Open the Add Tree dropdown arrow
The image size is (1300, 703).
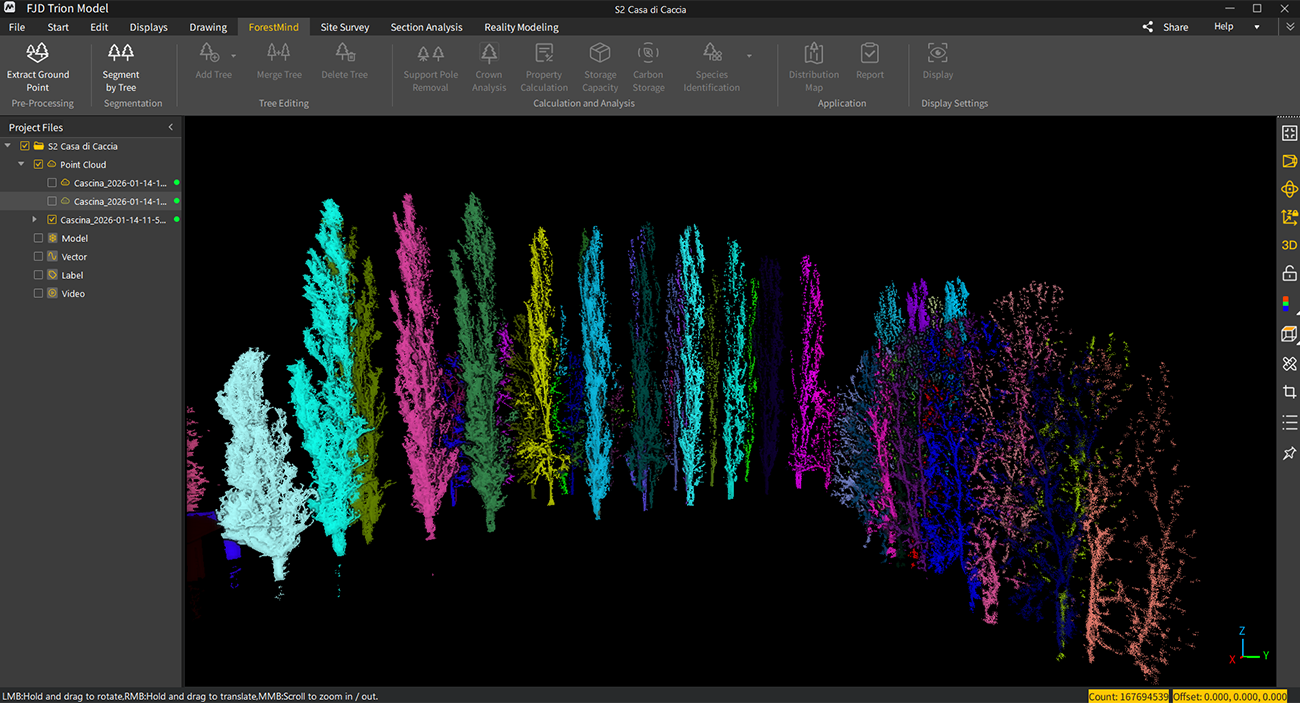(x=234, y=56)
